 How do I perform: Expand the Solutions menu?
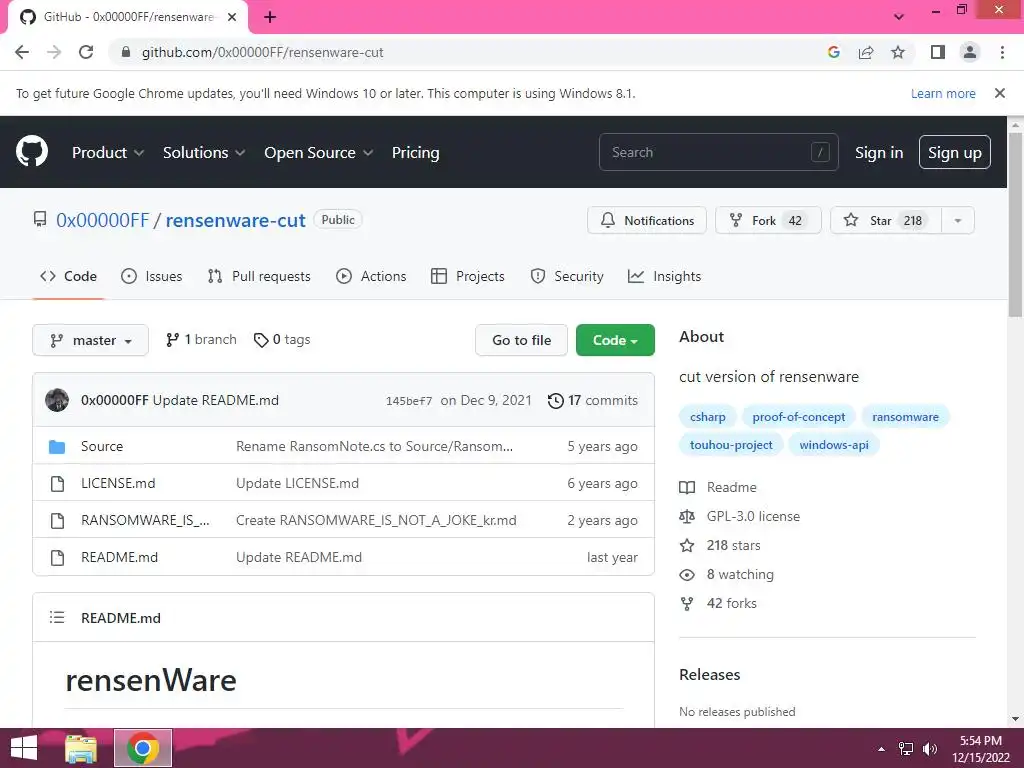coord(204,153)
